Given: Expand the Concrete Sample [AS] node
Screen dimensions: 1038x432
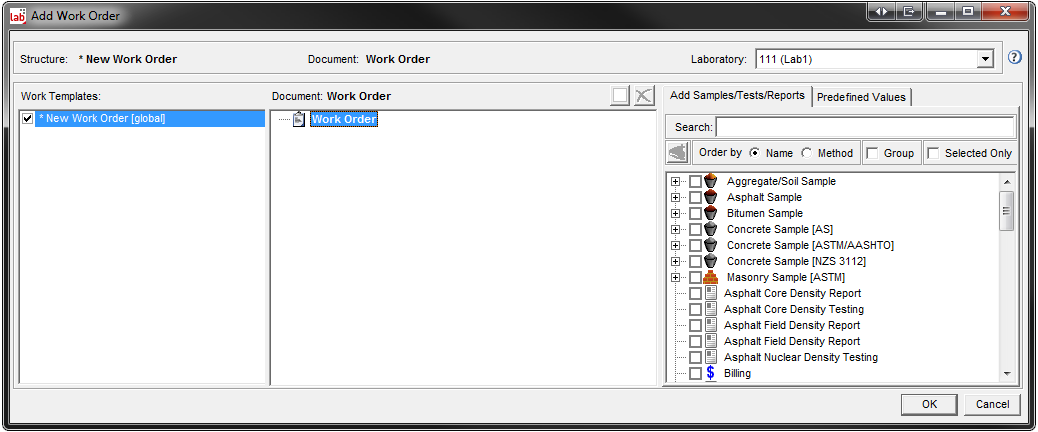Looking at the screenshot, I should tap(676, 229).
